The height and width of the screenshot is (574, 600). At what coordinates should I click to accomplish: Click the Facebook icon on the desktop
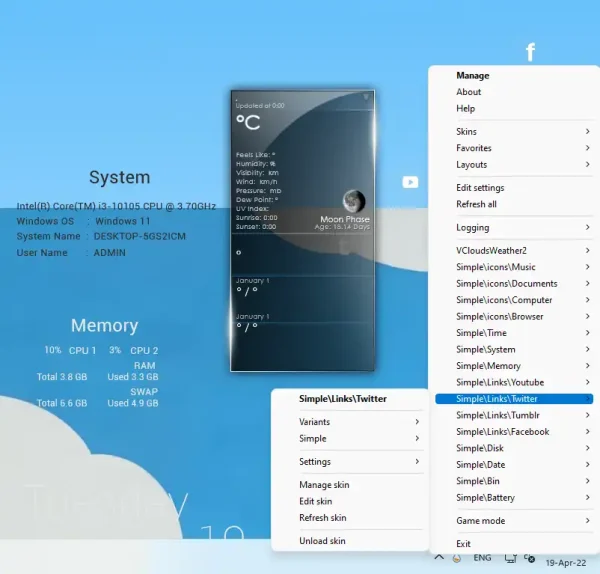tap(530, 52)
